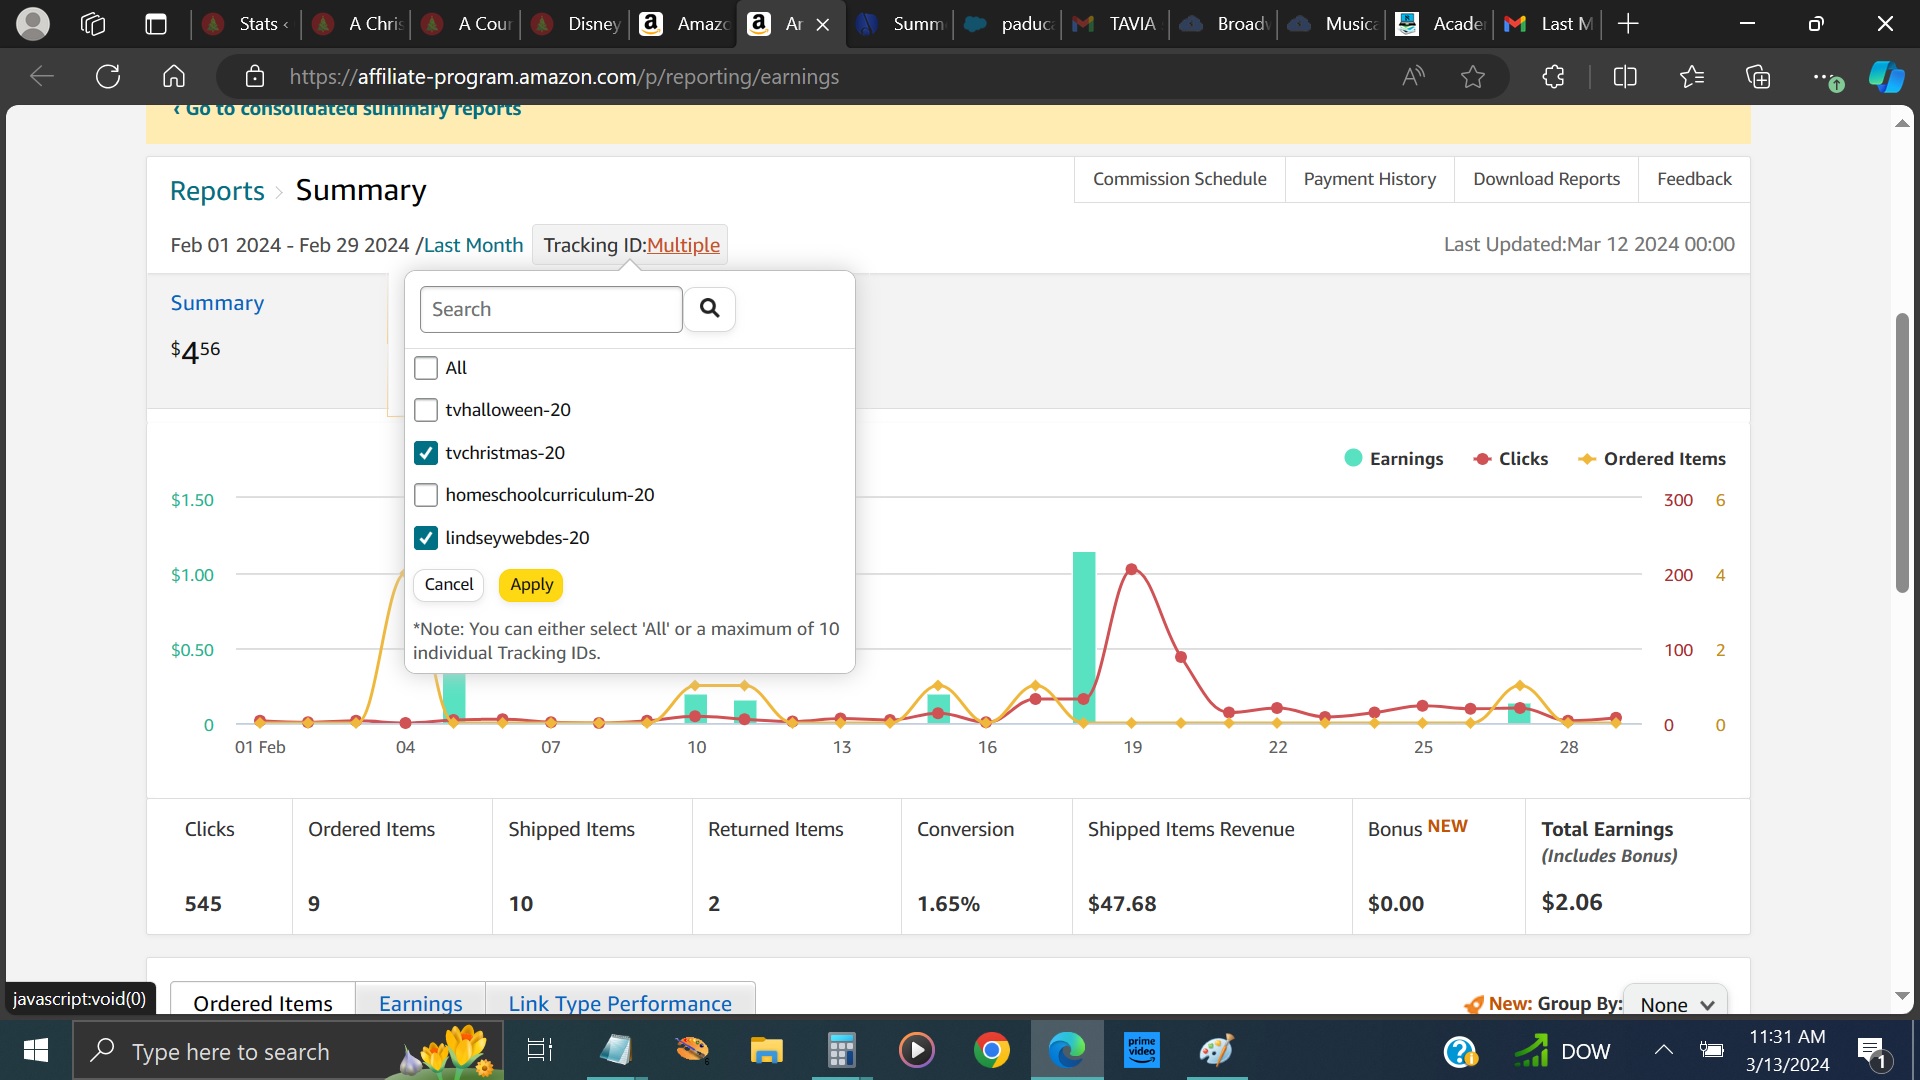
Task: Switch to the TAVIA Gmail browser tab
Action: [1113, 24]
